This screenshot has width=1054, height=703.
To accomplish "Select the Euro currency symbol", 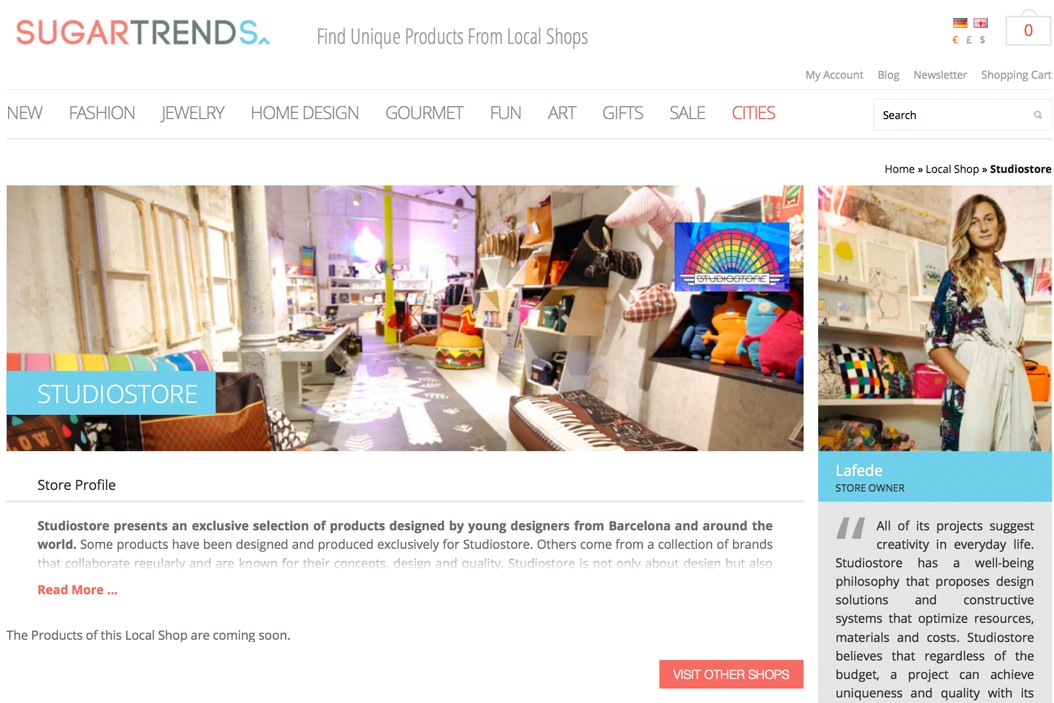I will point(955,40).
